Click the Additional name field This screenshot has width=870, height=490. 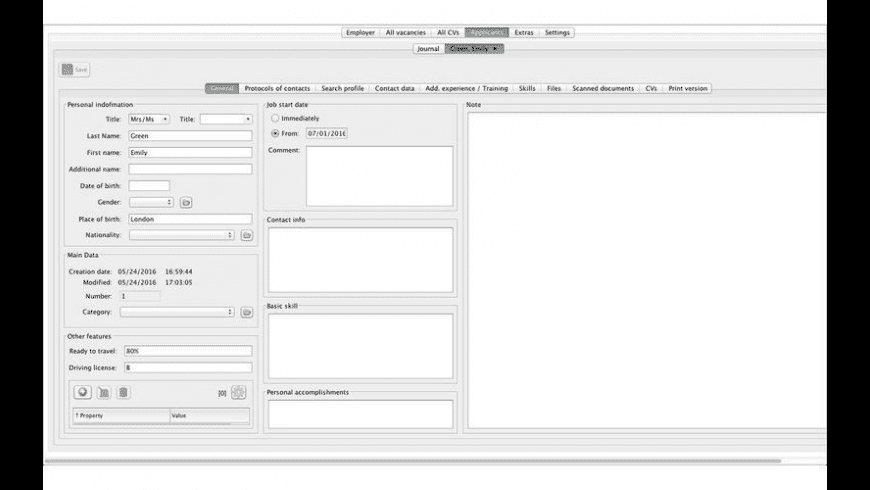coord(190,169)
